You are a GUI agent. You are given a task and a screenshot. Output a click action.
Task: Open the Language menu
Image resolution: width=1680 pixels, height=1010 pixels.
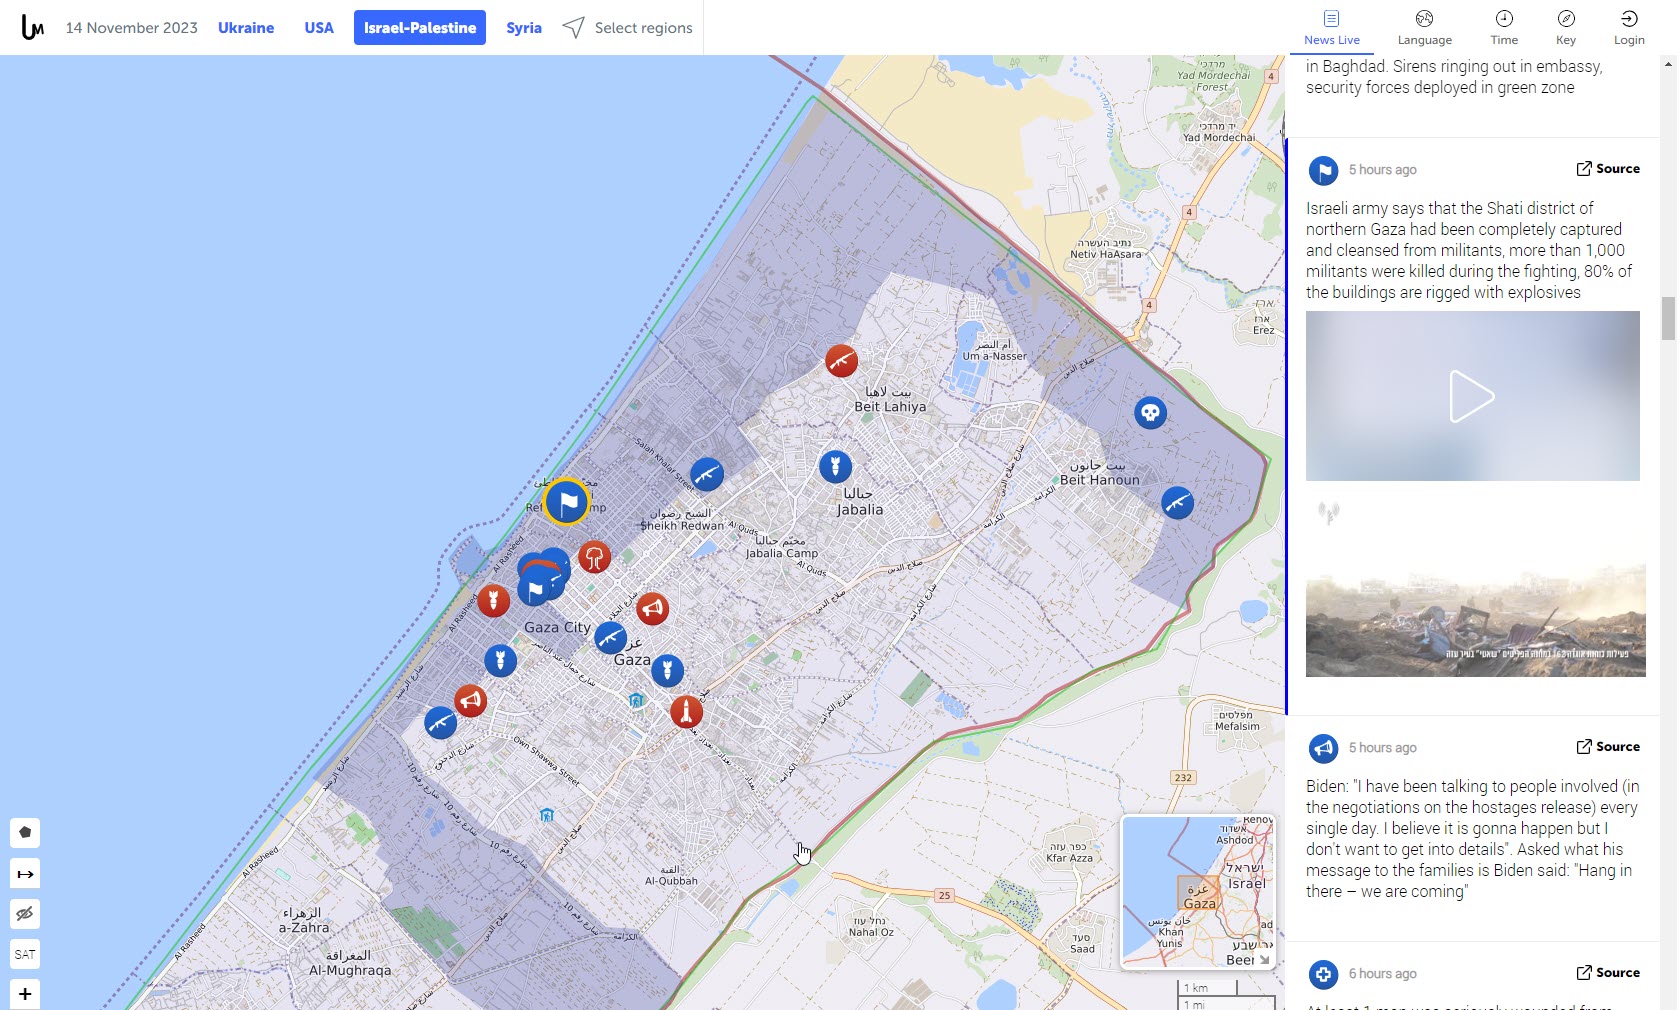click(1424, 28)
